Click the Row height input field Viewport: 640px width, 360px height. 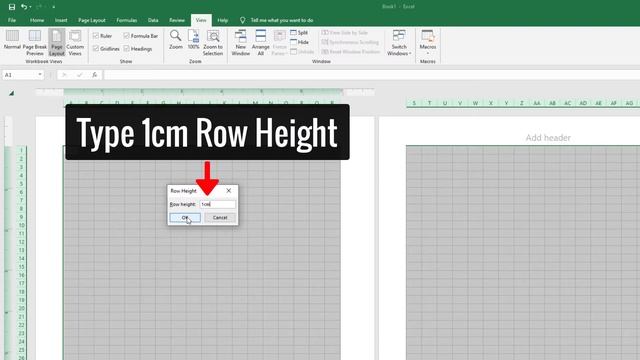218,204
